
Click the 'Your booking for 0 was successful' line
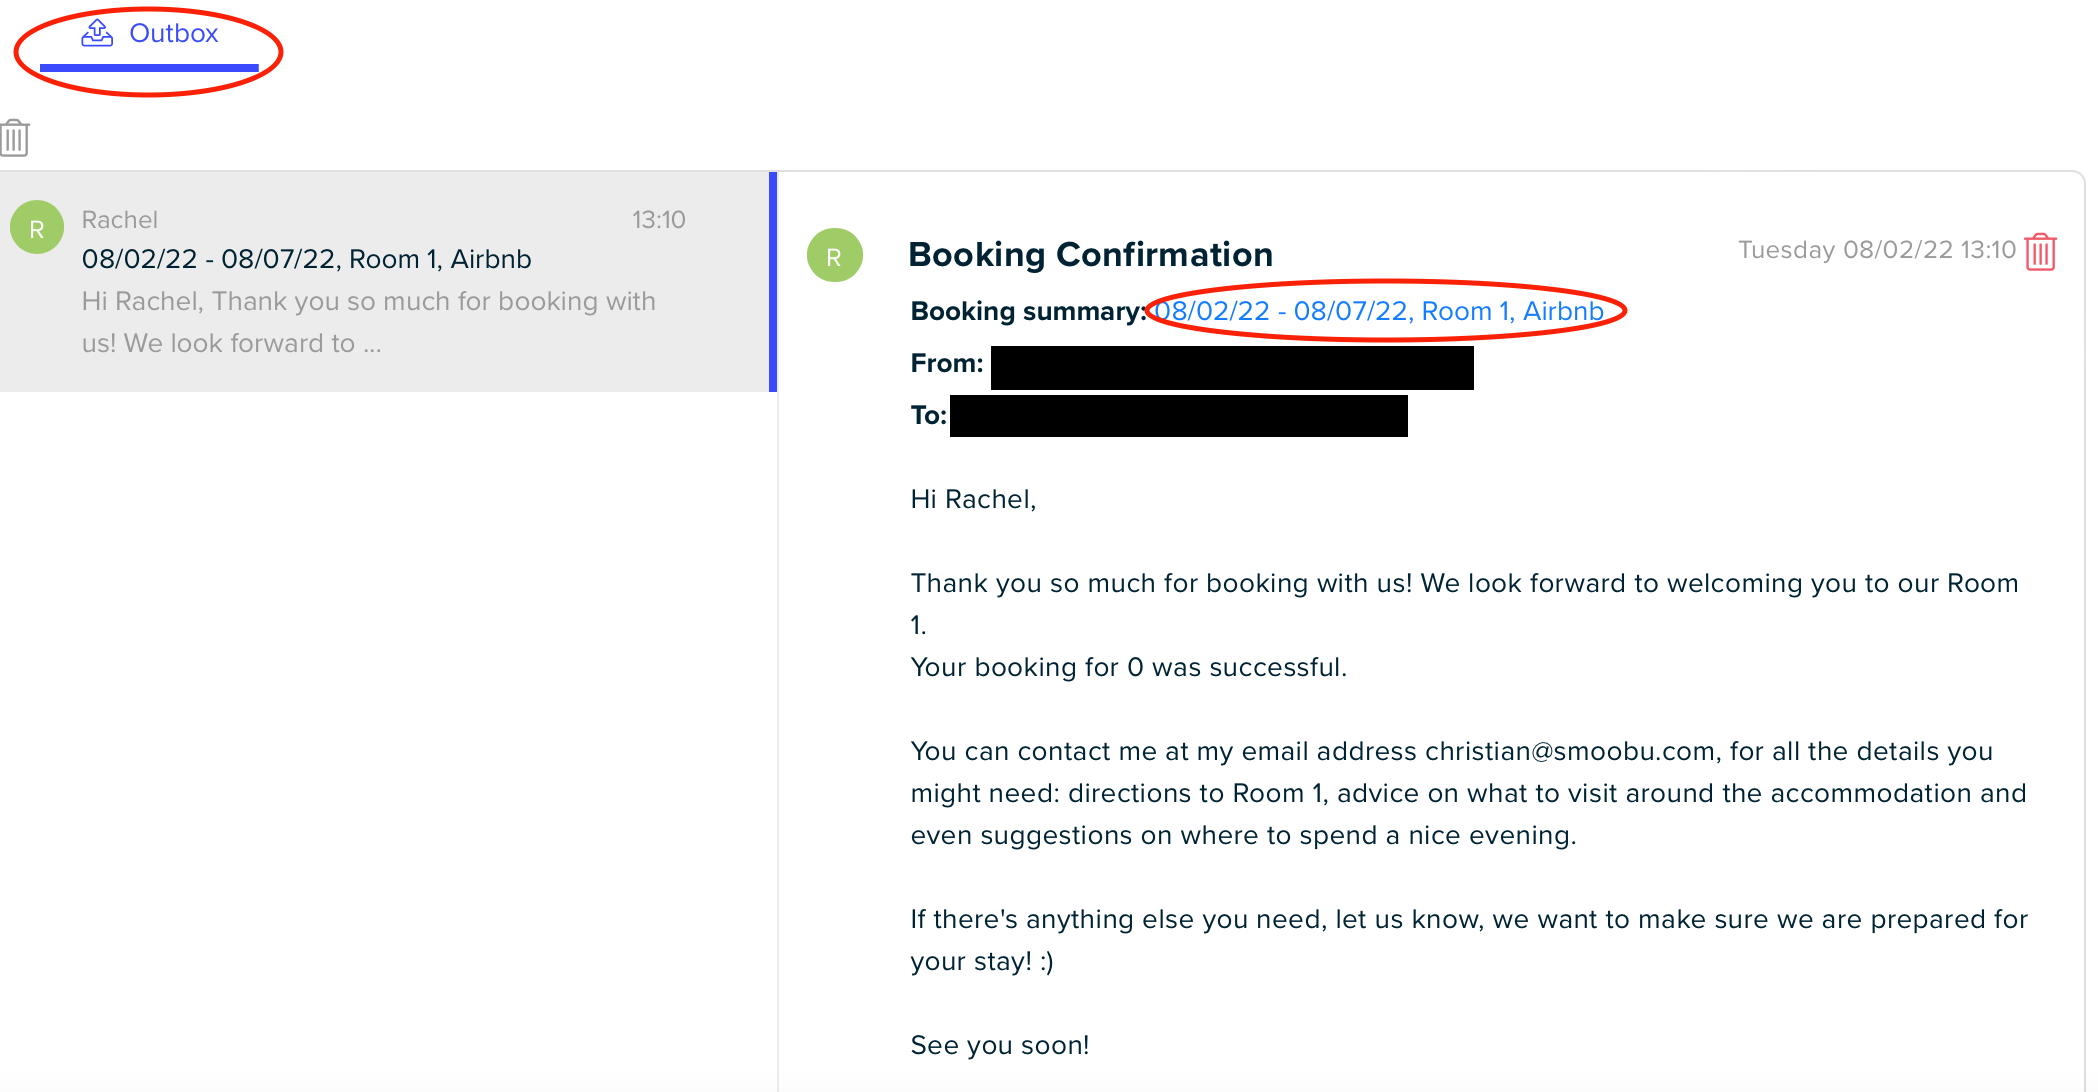click(1128, 667)
